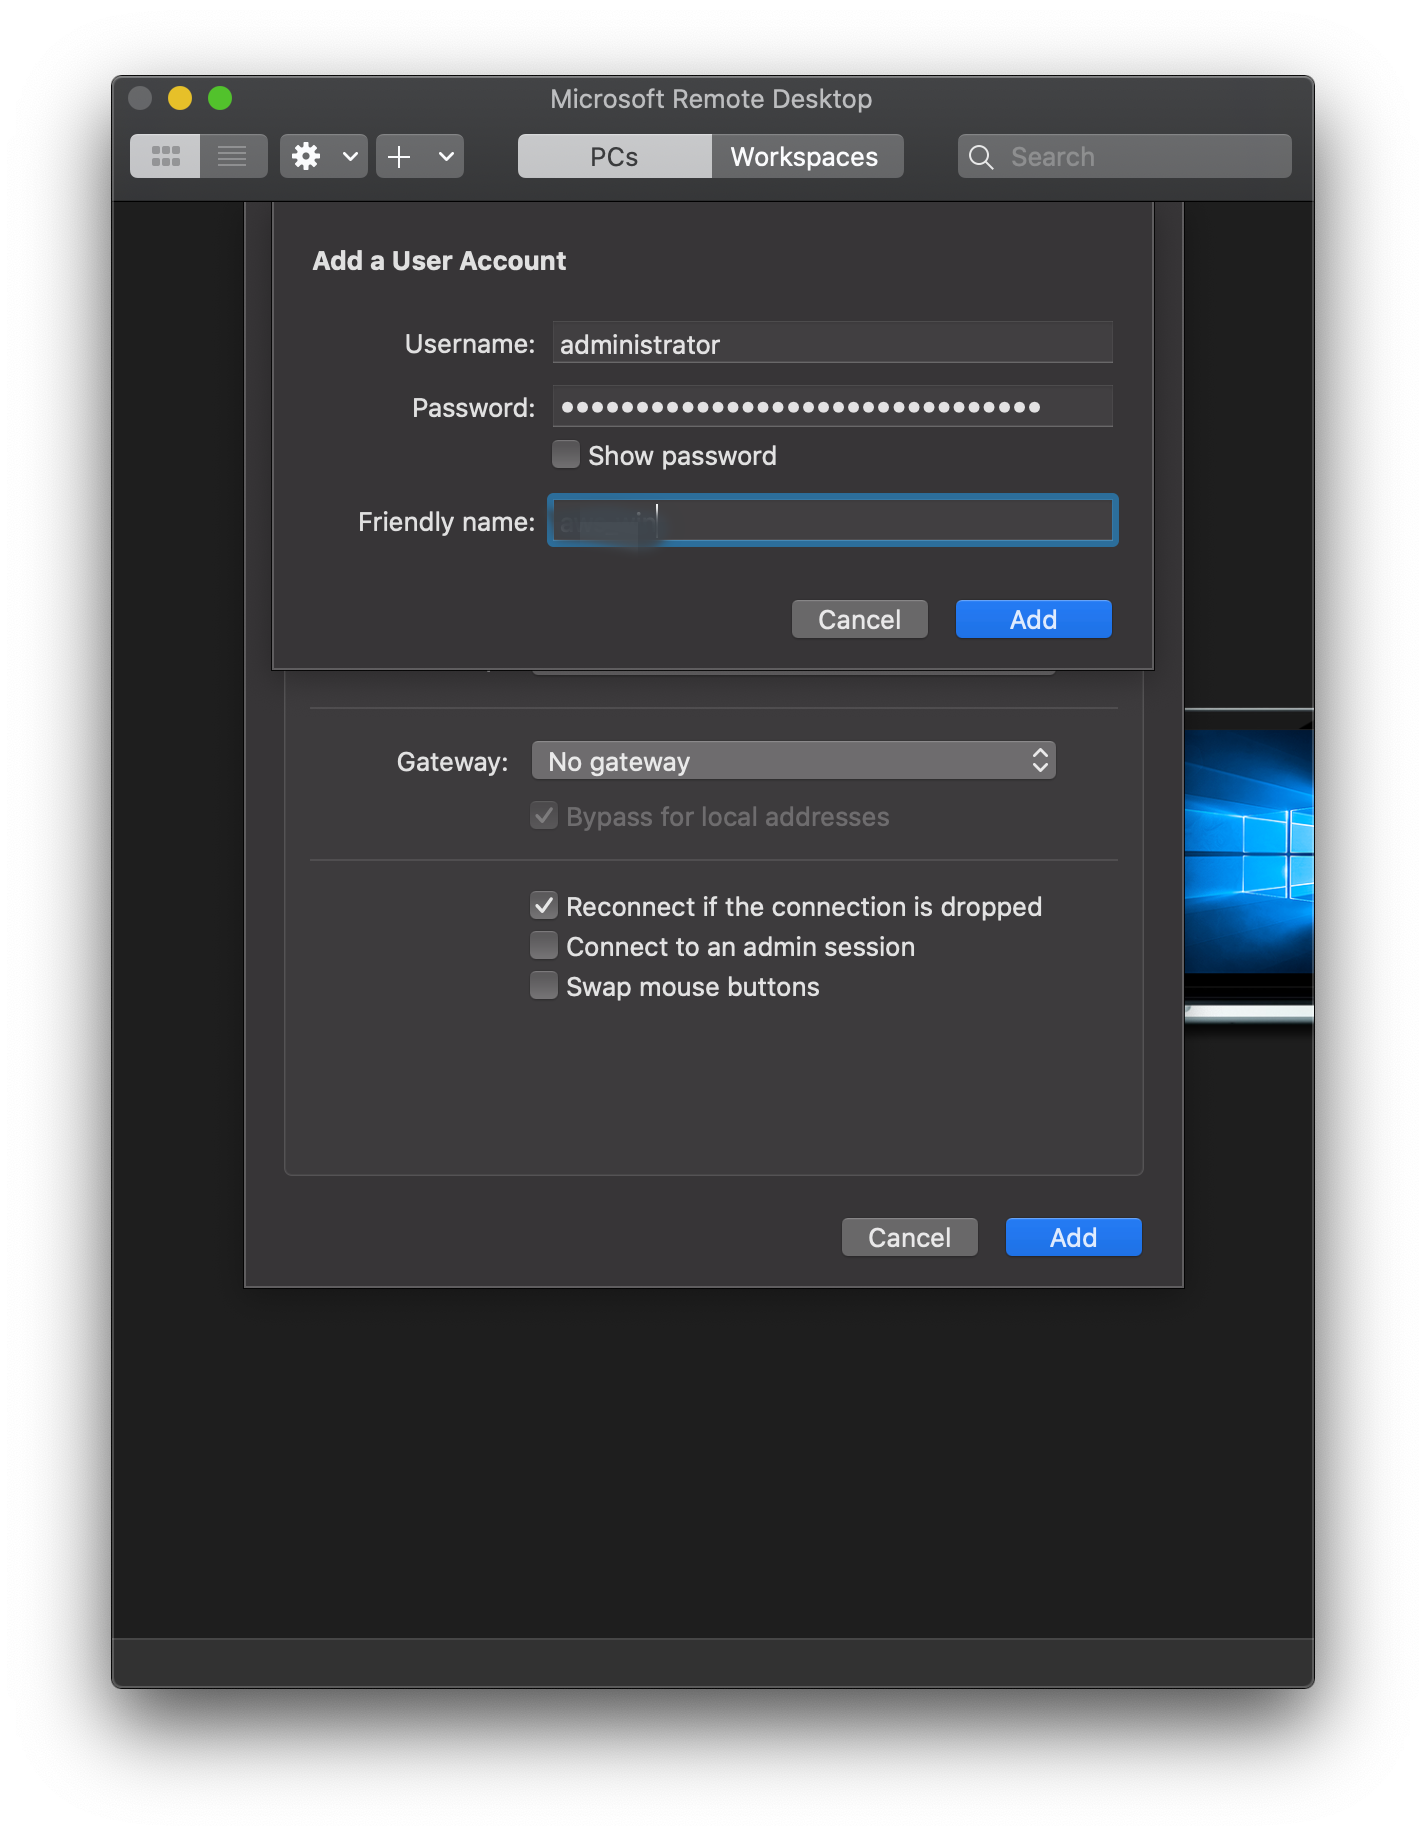
Task: Enable Show password checkbox
Action: (x=566, y=455)
